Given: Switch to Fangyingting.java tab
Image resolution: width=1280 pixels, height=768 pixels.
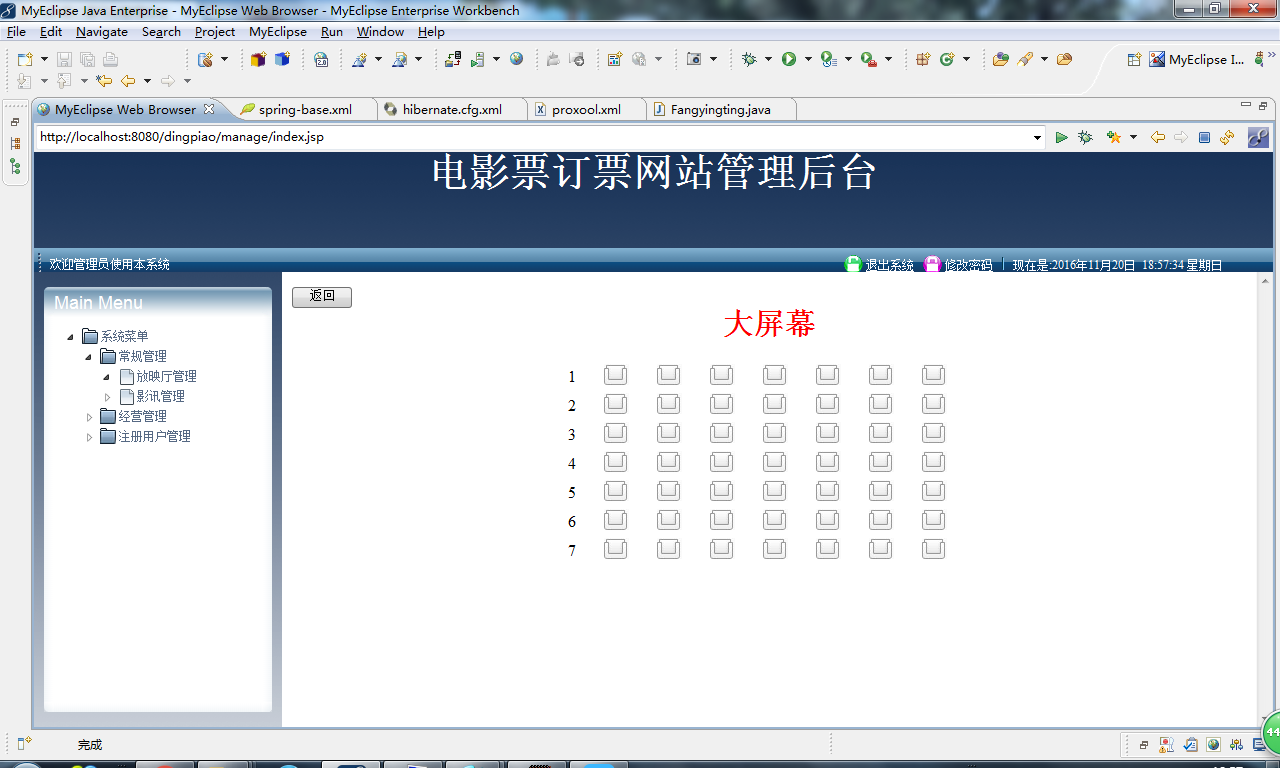Looking at the screenshot, I should [x=720, y=109].
